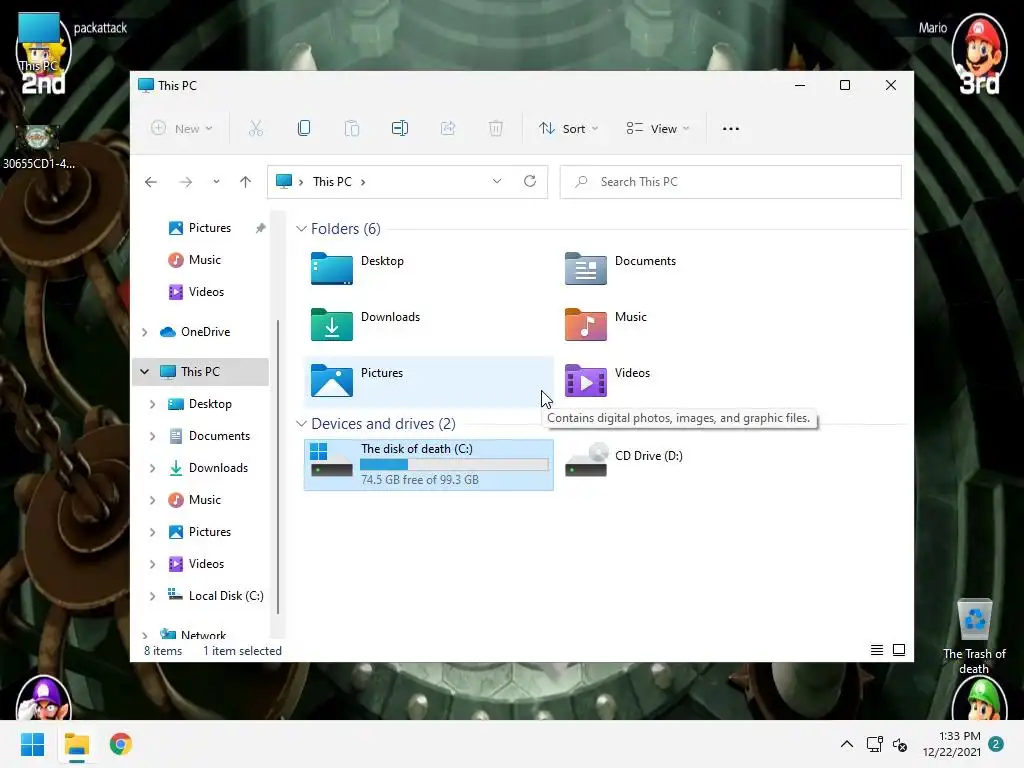Select the Desktop folder icon in Folders

(x=332, y=268)
